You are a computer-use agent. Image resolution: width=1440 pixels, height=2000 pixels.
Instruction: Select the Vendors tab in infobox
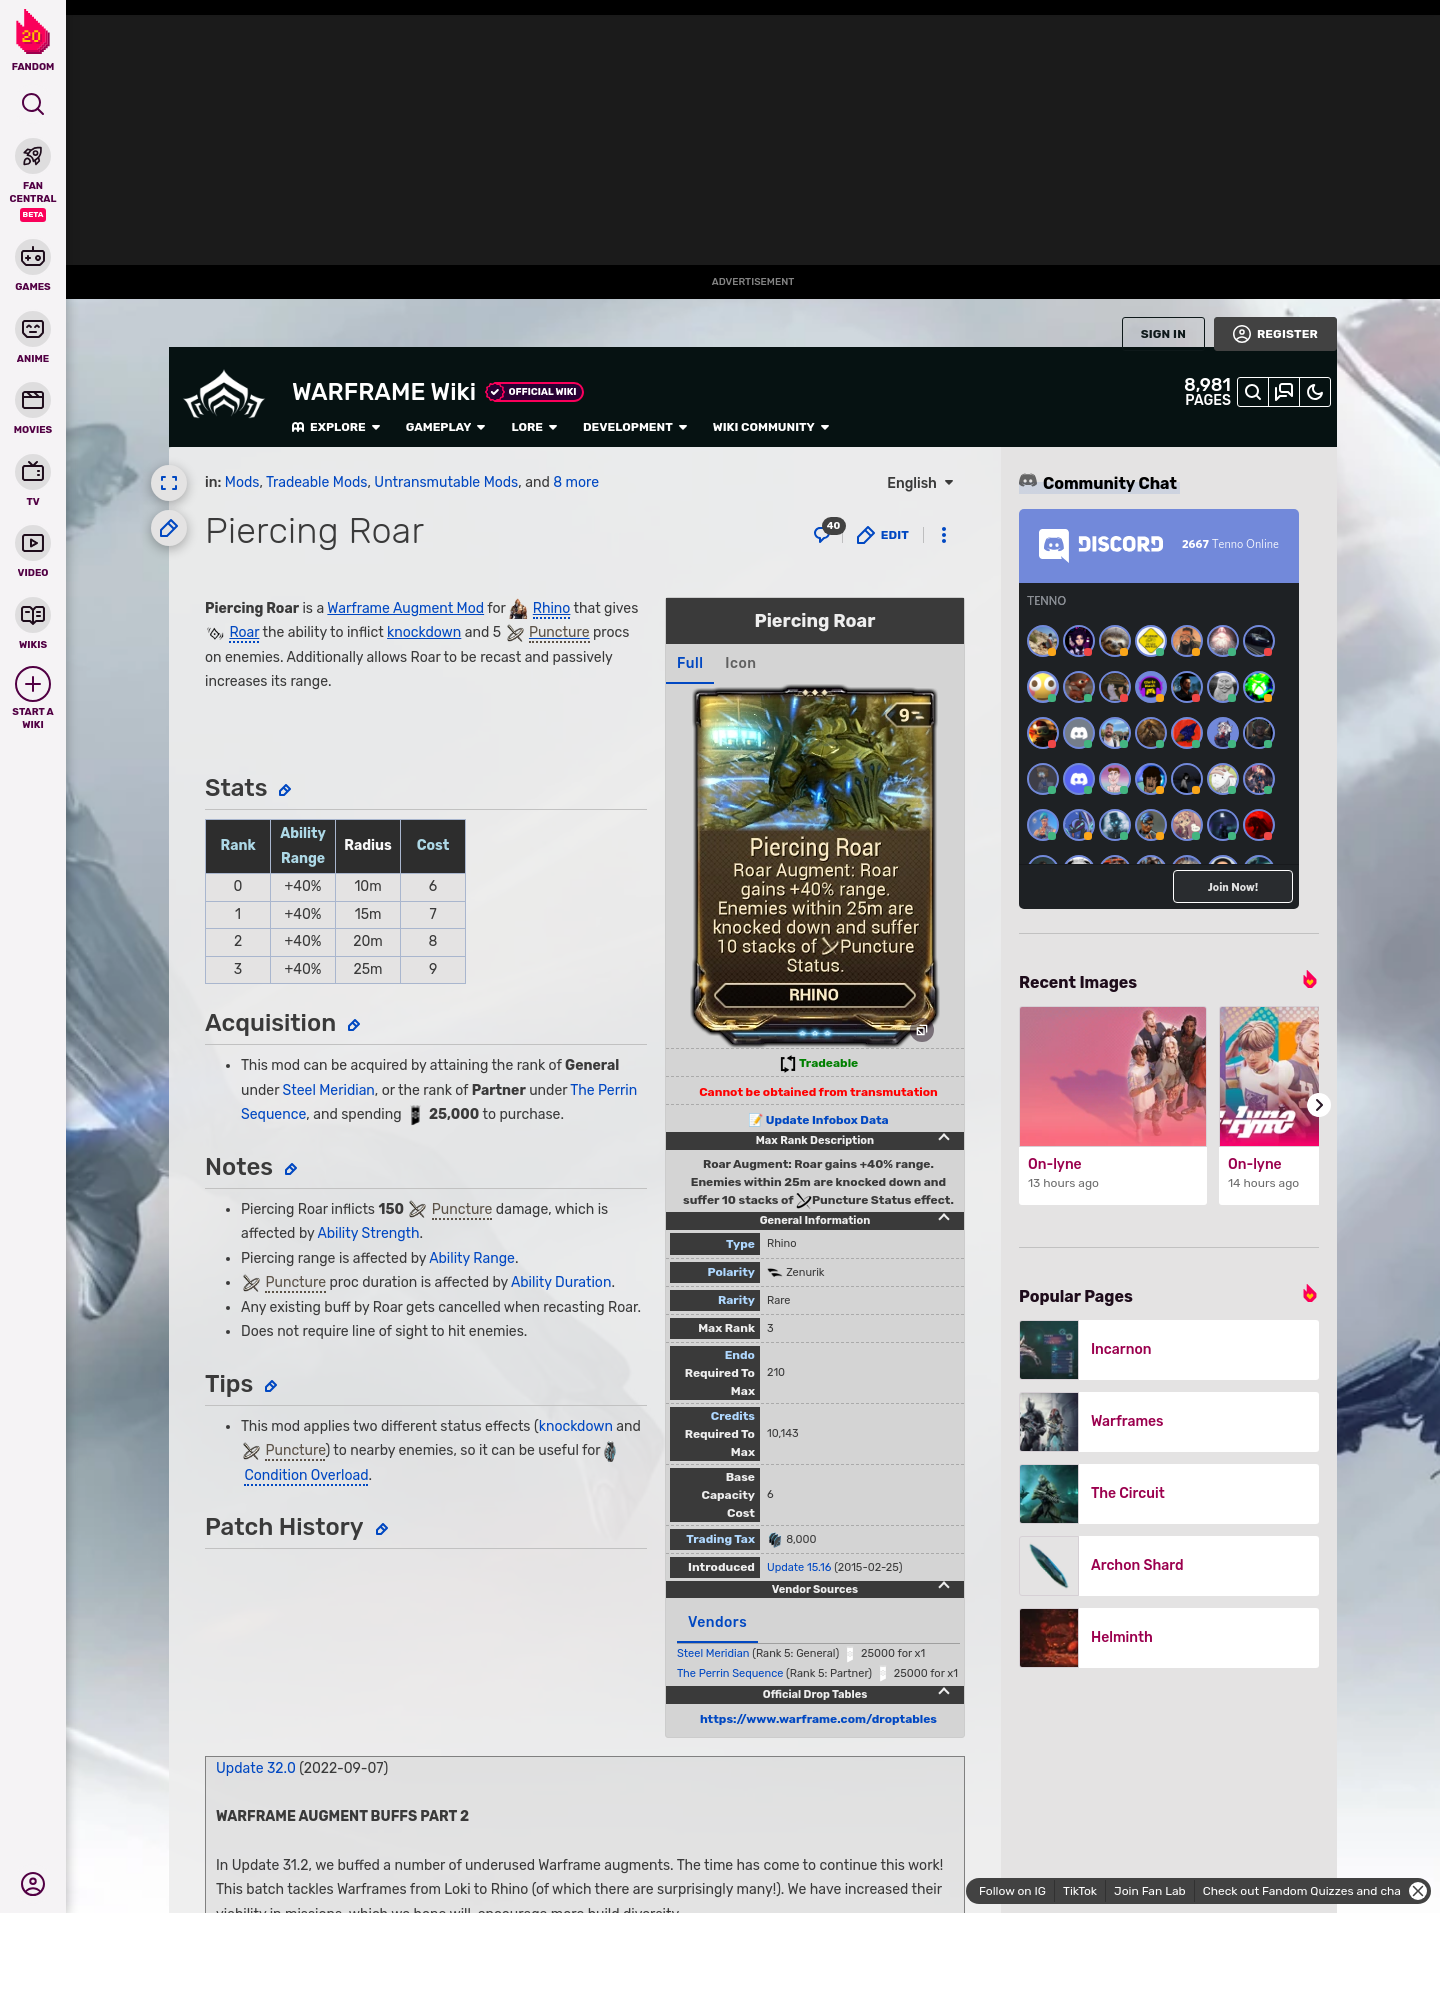coord(717,1622)
